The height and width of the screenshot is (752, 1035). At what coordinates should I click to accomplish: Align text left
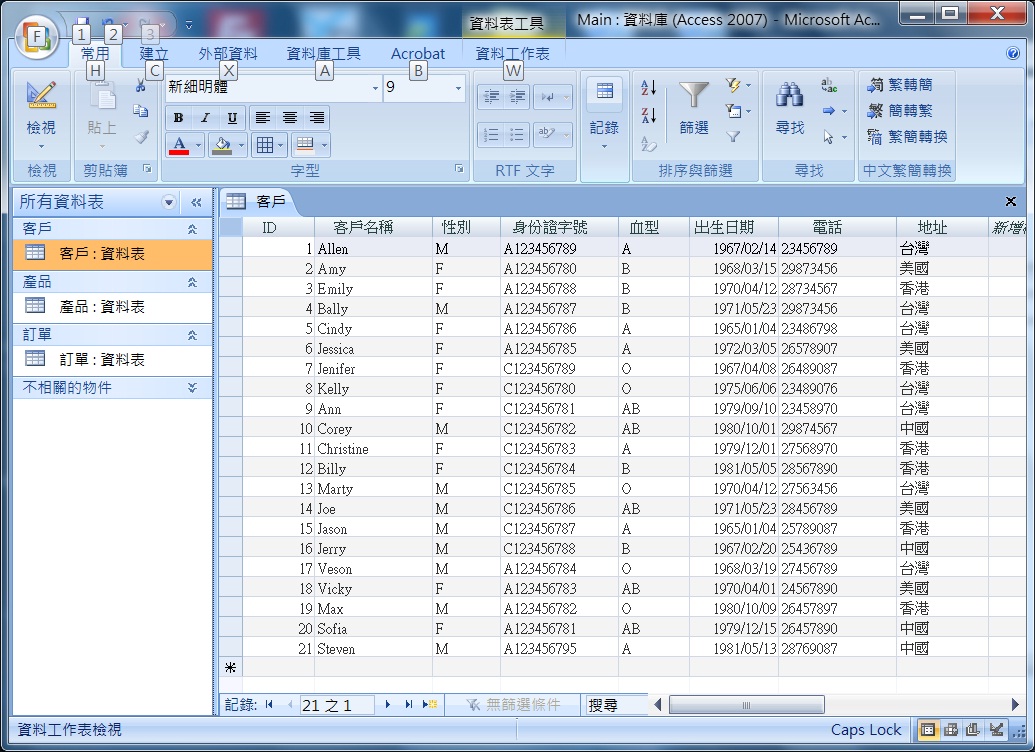[263, 118]
